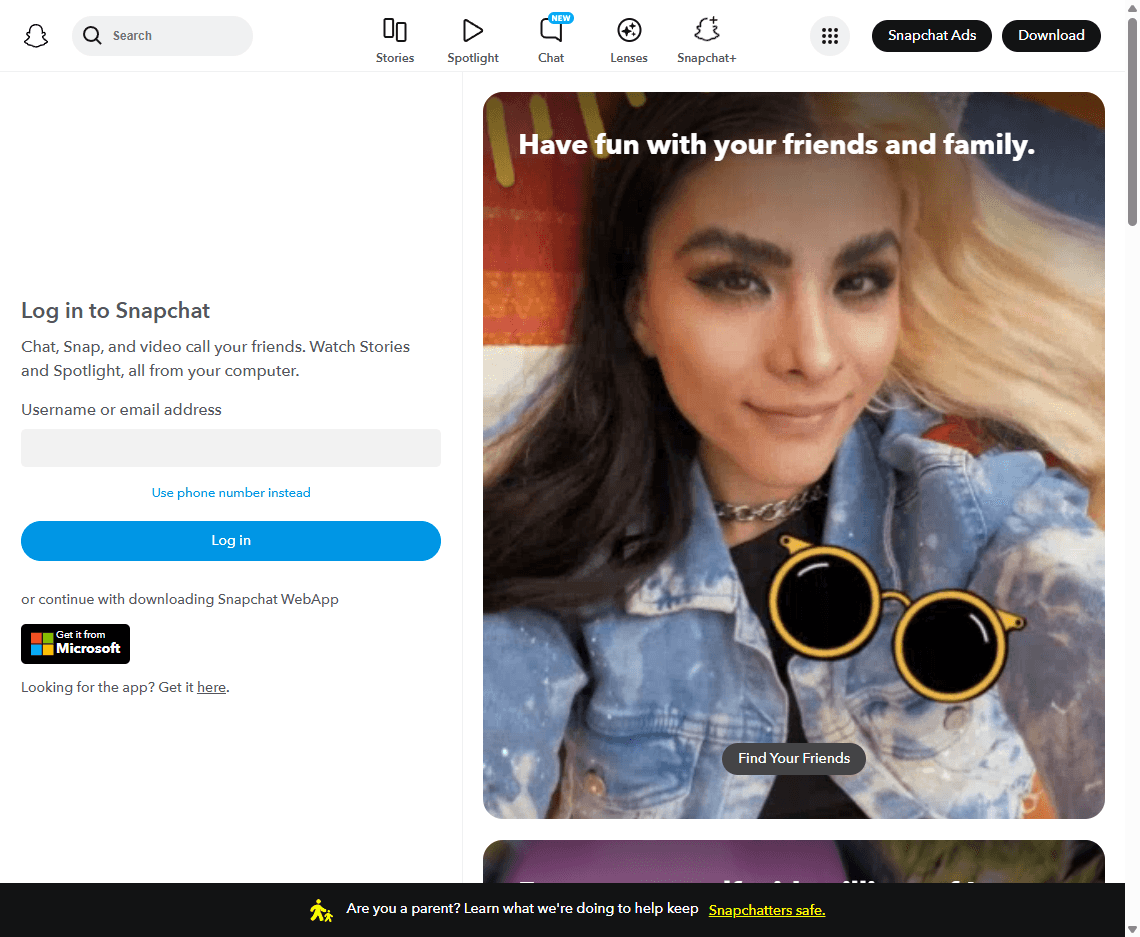This screenshot has height=937, width=1140.
Task: Click the page vertical scrollbar thumb
Action: [x=1132, y=124]
